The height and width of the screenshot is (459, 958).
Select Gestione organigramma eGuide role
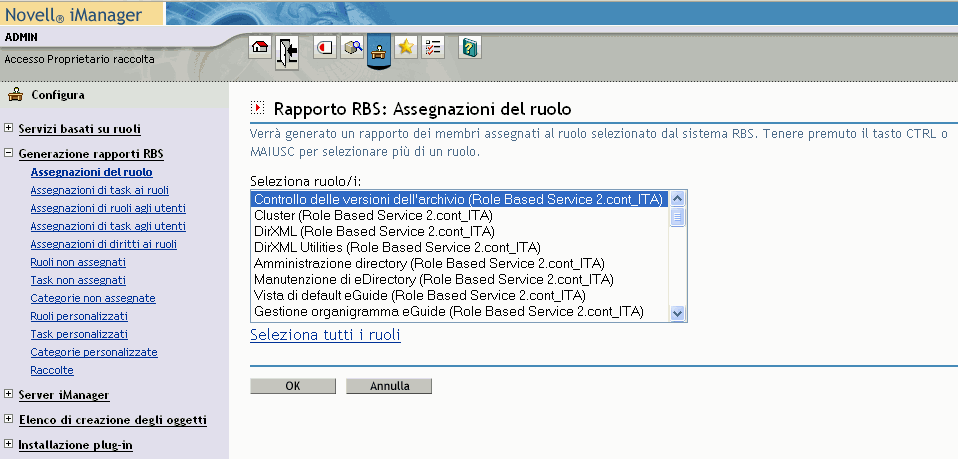pos(459,311)
